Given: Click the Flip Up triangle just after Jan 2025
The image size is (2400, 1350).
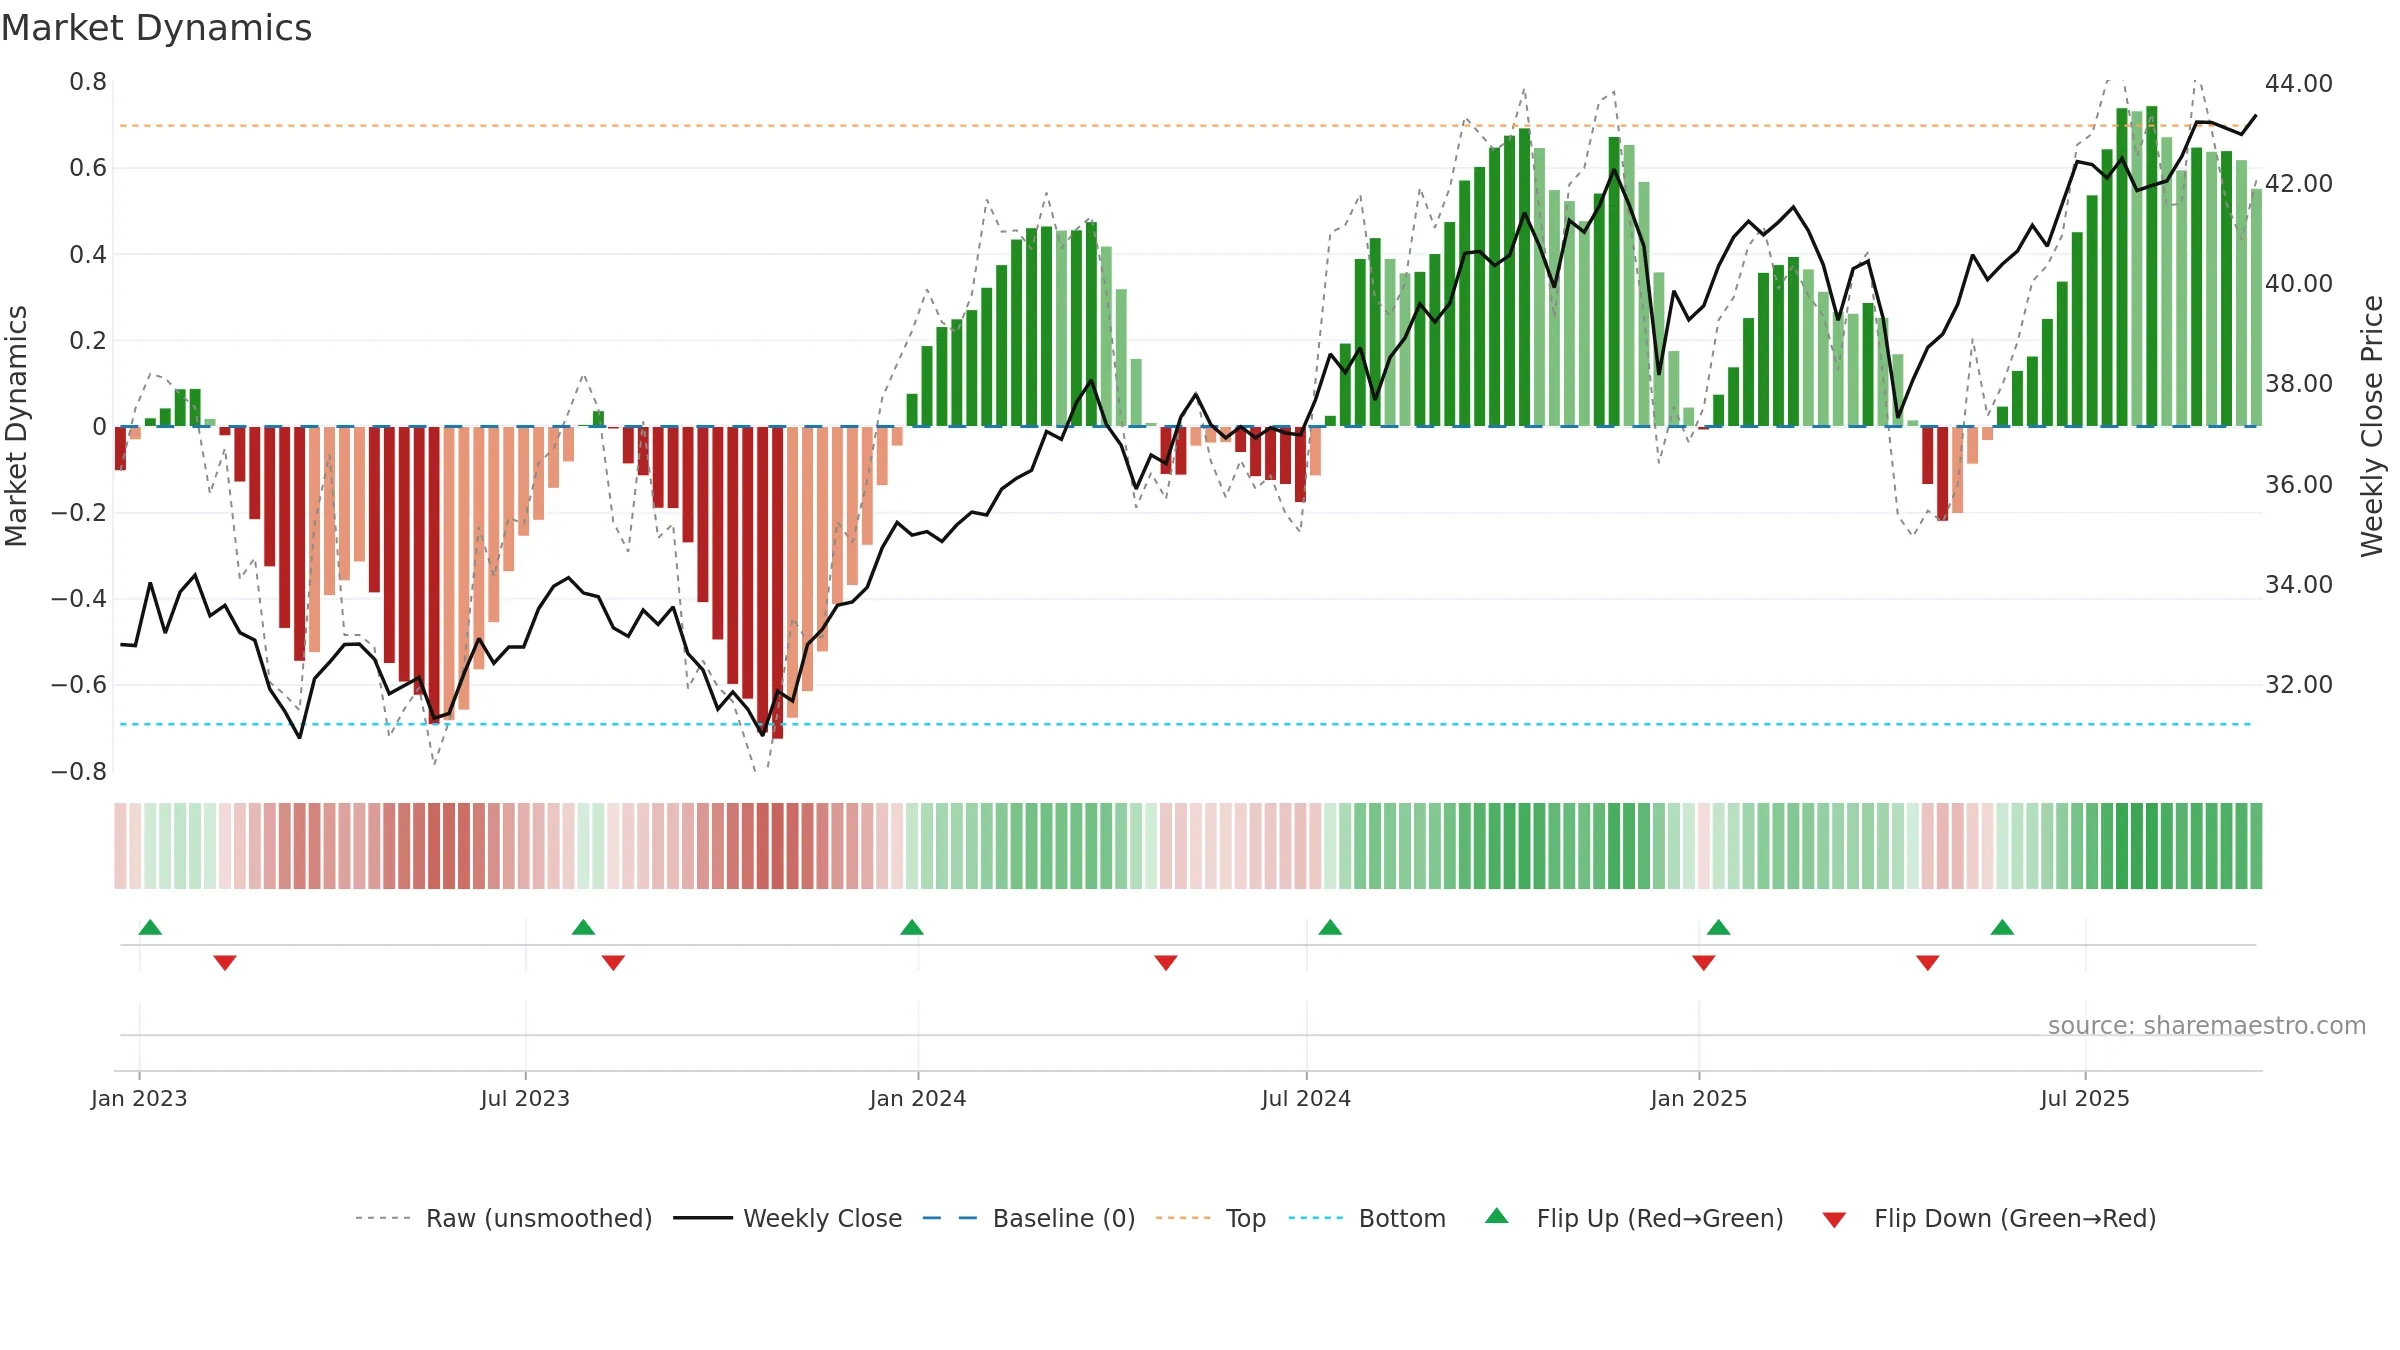Looking at the screenshot, I should pyautogui.click(x=1719, y=927).
